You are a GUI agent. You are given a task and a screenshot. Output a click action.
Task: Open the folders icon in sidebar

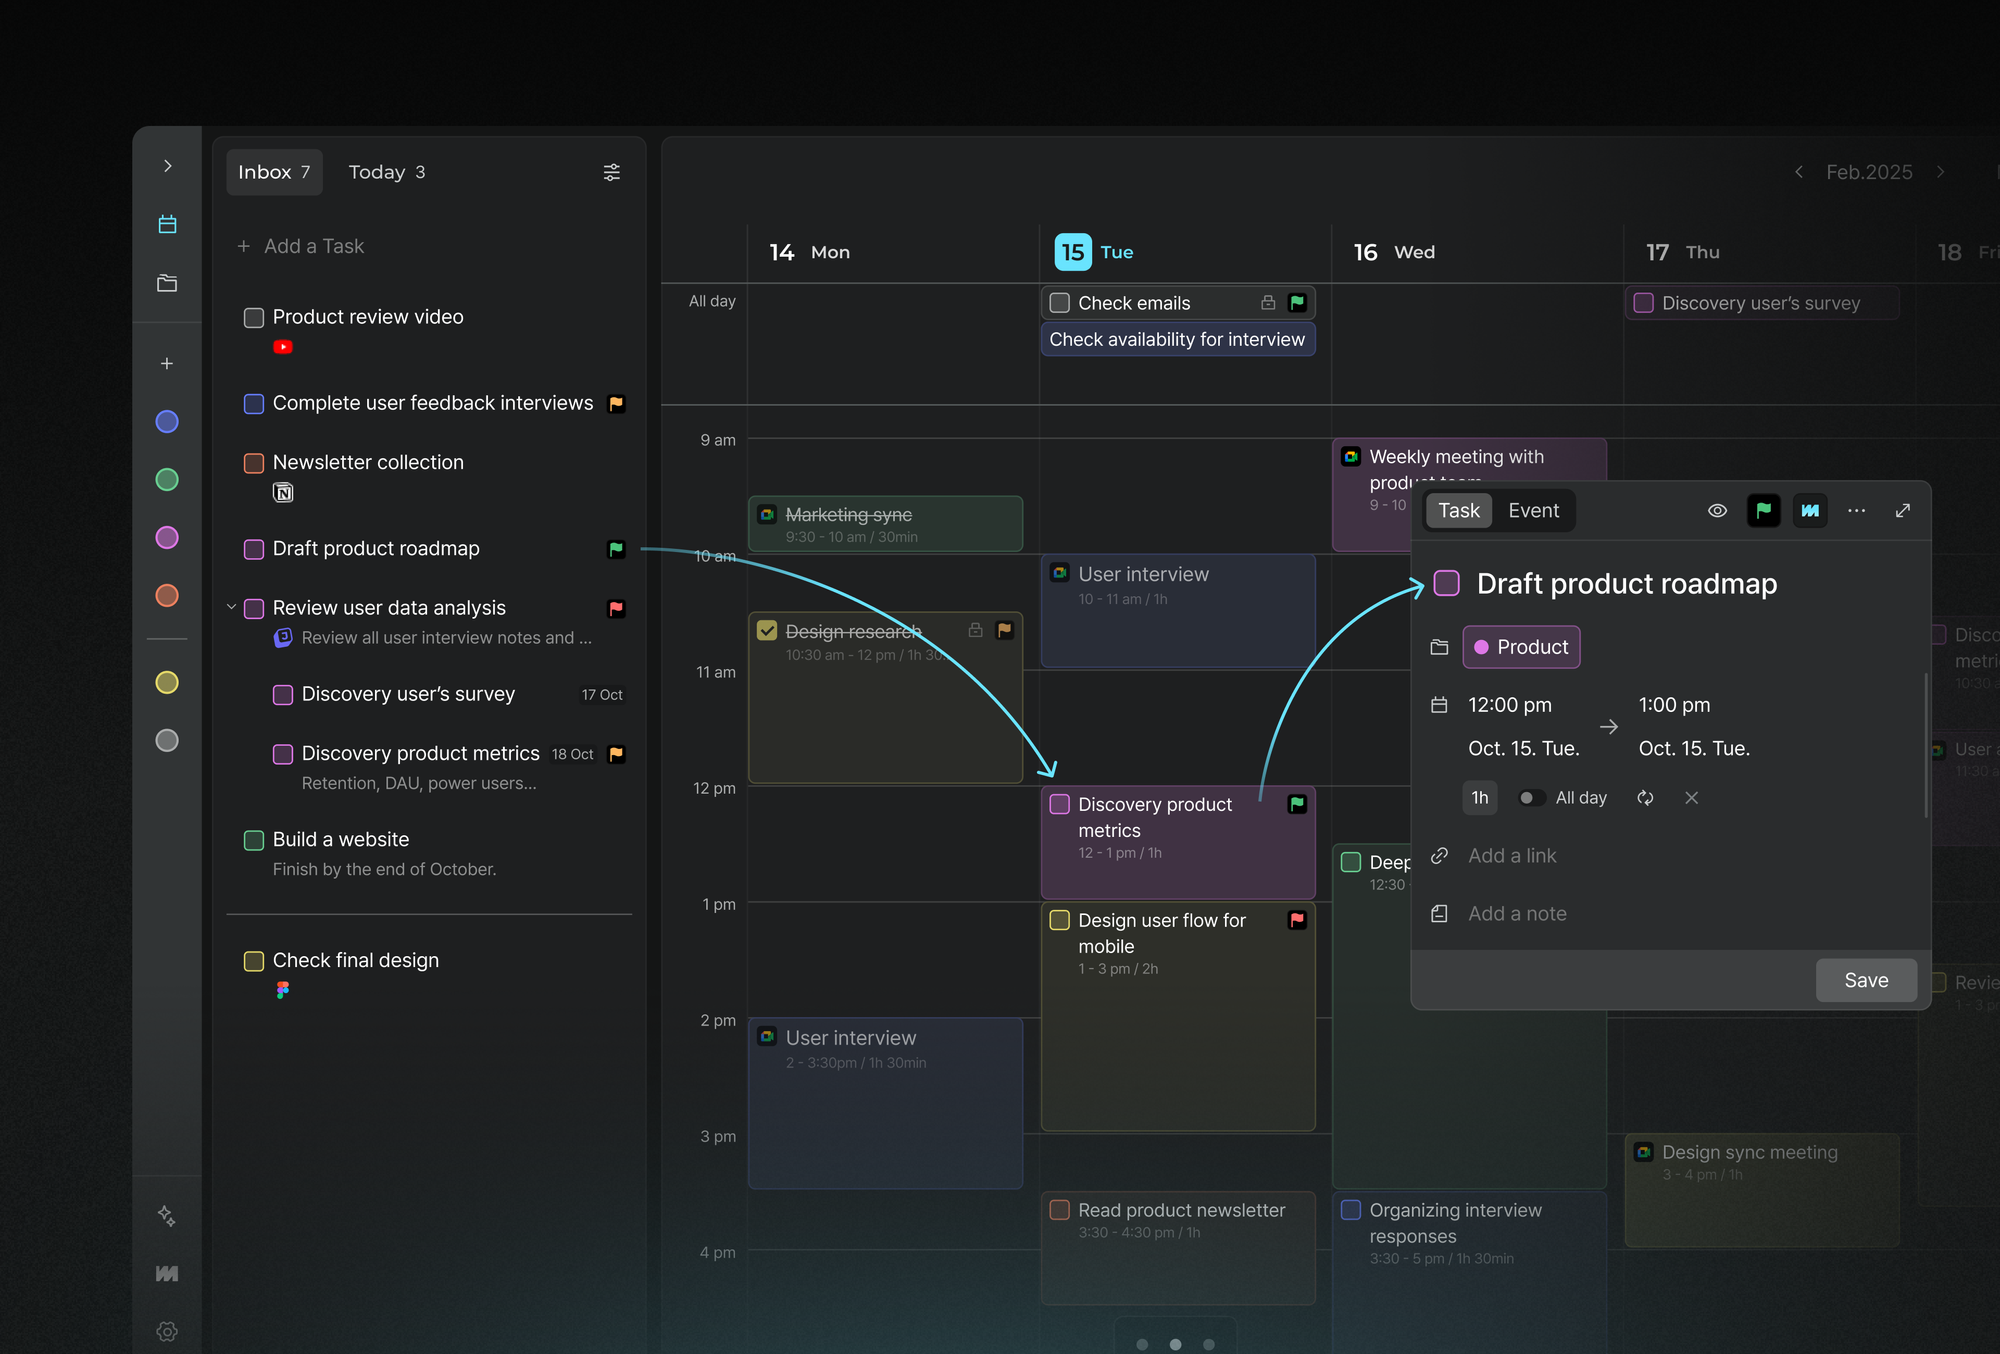167,283
